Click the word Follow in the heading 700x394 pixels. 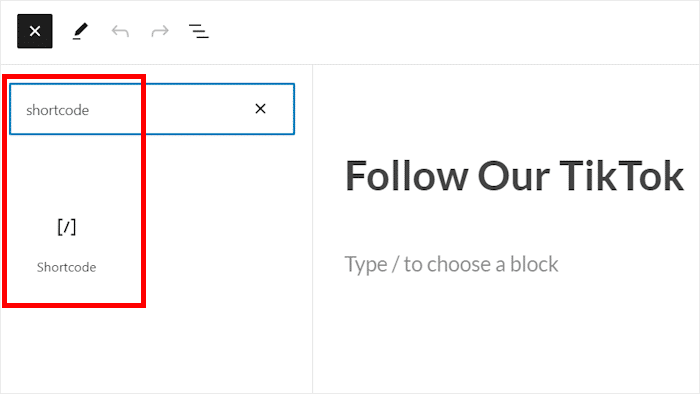tap(406, 176)
